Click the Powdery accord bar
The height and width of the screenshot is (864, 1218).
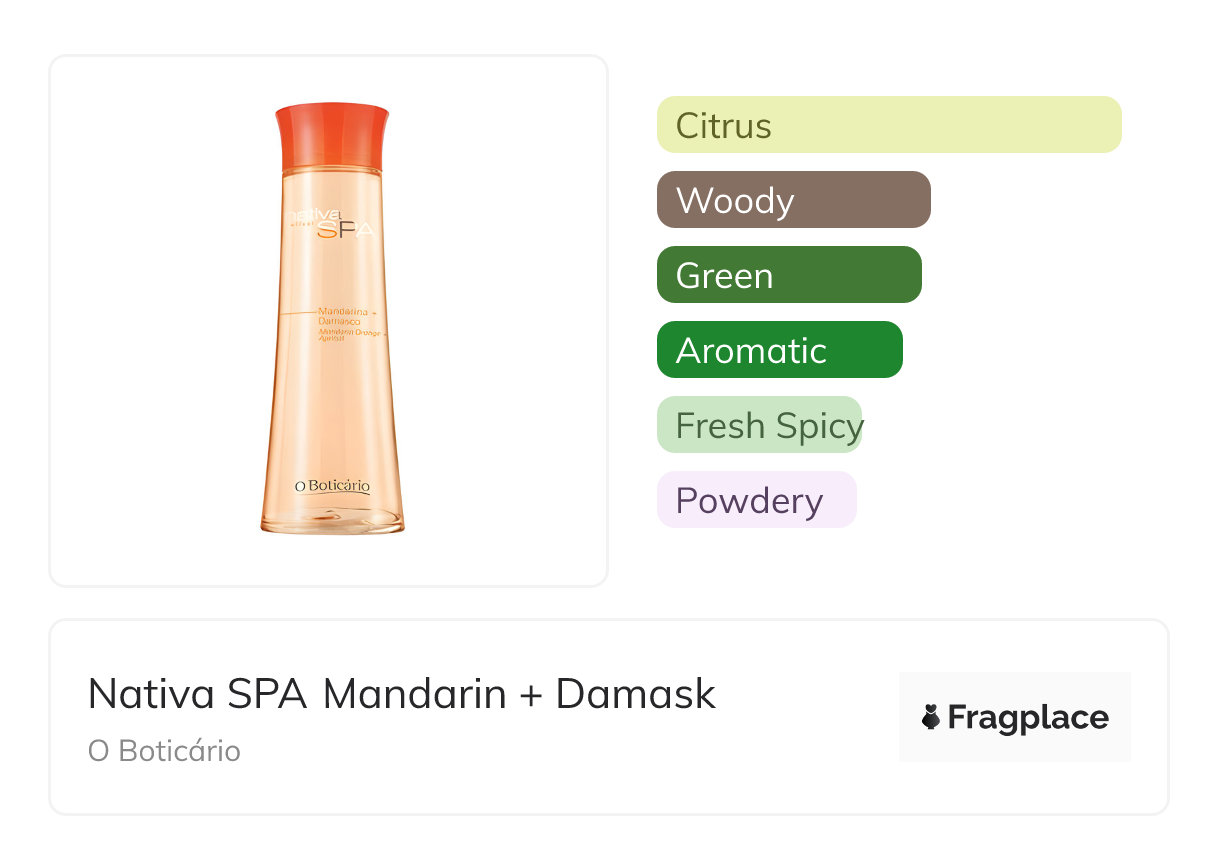pyautogui.click(x=756, y=500)
